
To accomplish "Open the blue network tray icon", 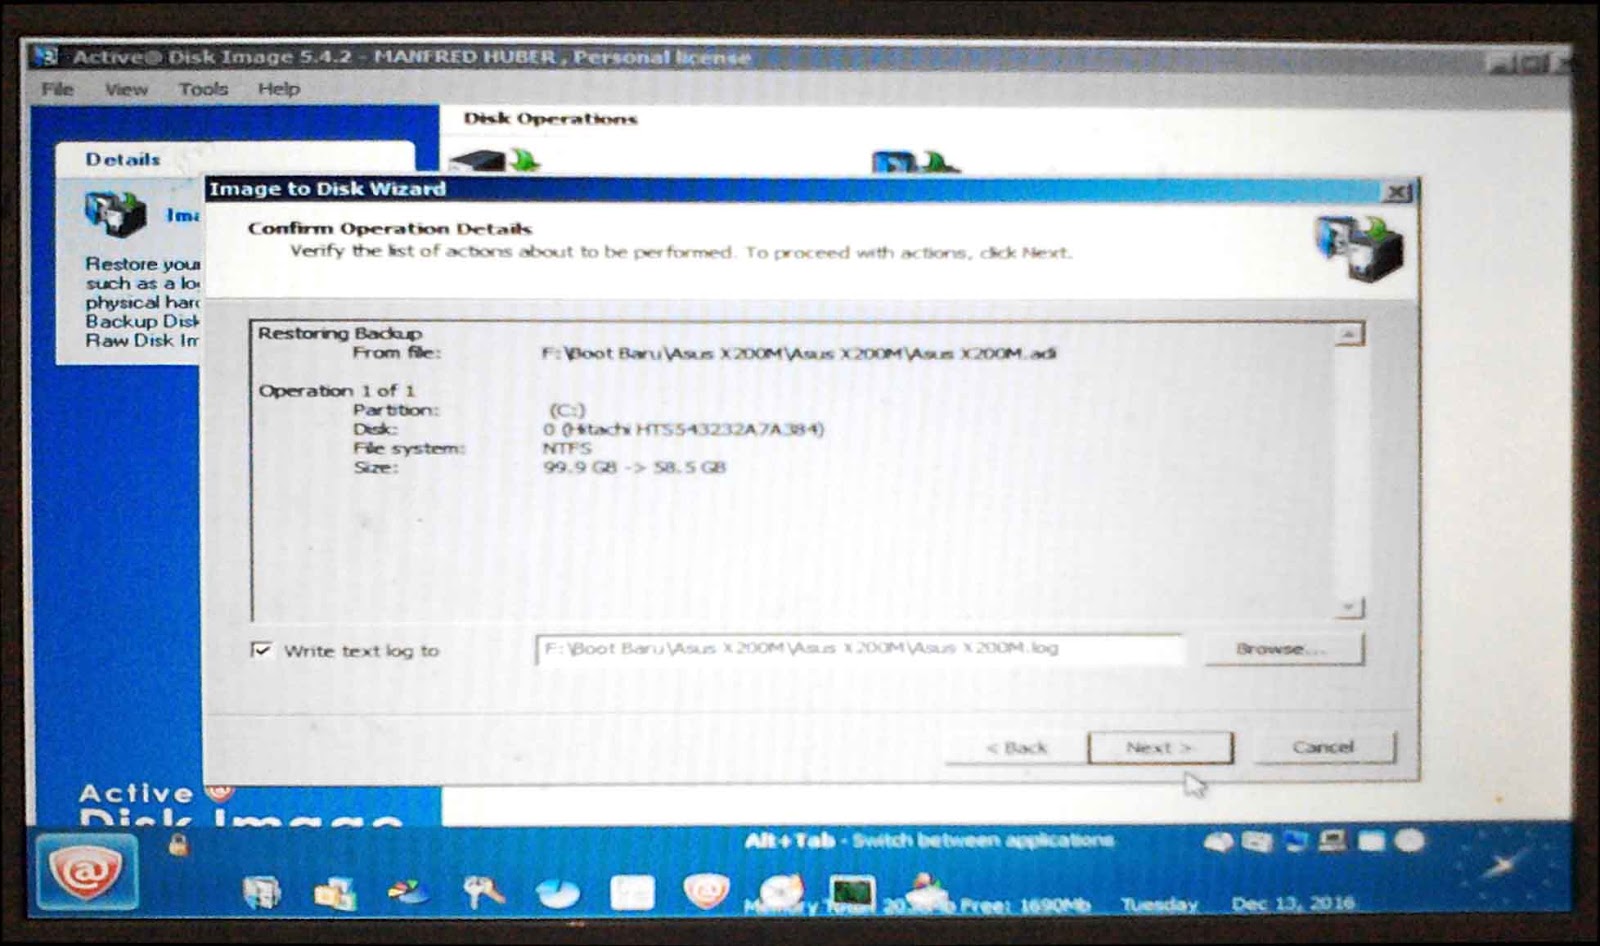I will [x=1296, y=841].
